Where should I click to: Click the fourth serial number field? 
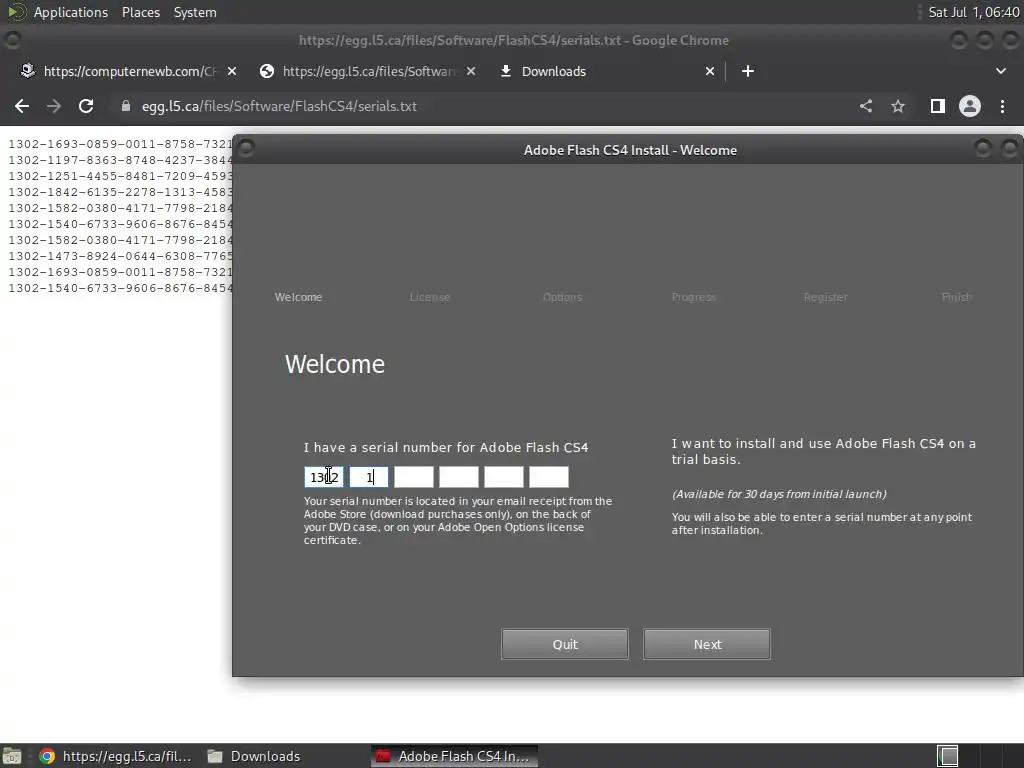[x=458, y=477]
